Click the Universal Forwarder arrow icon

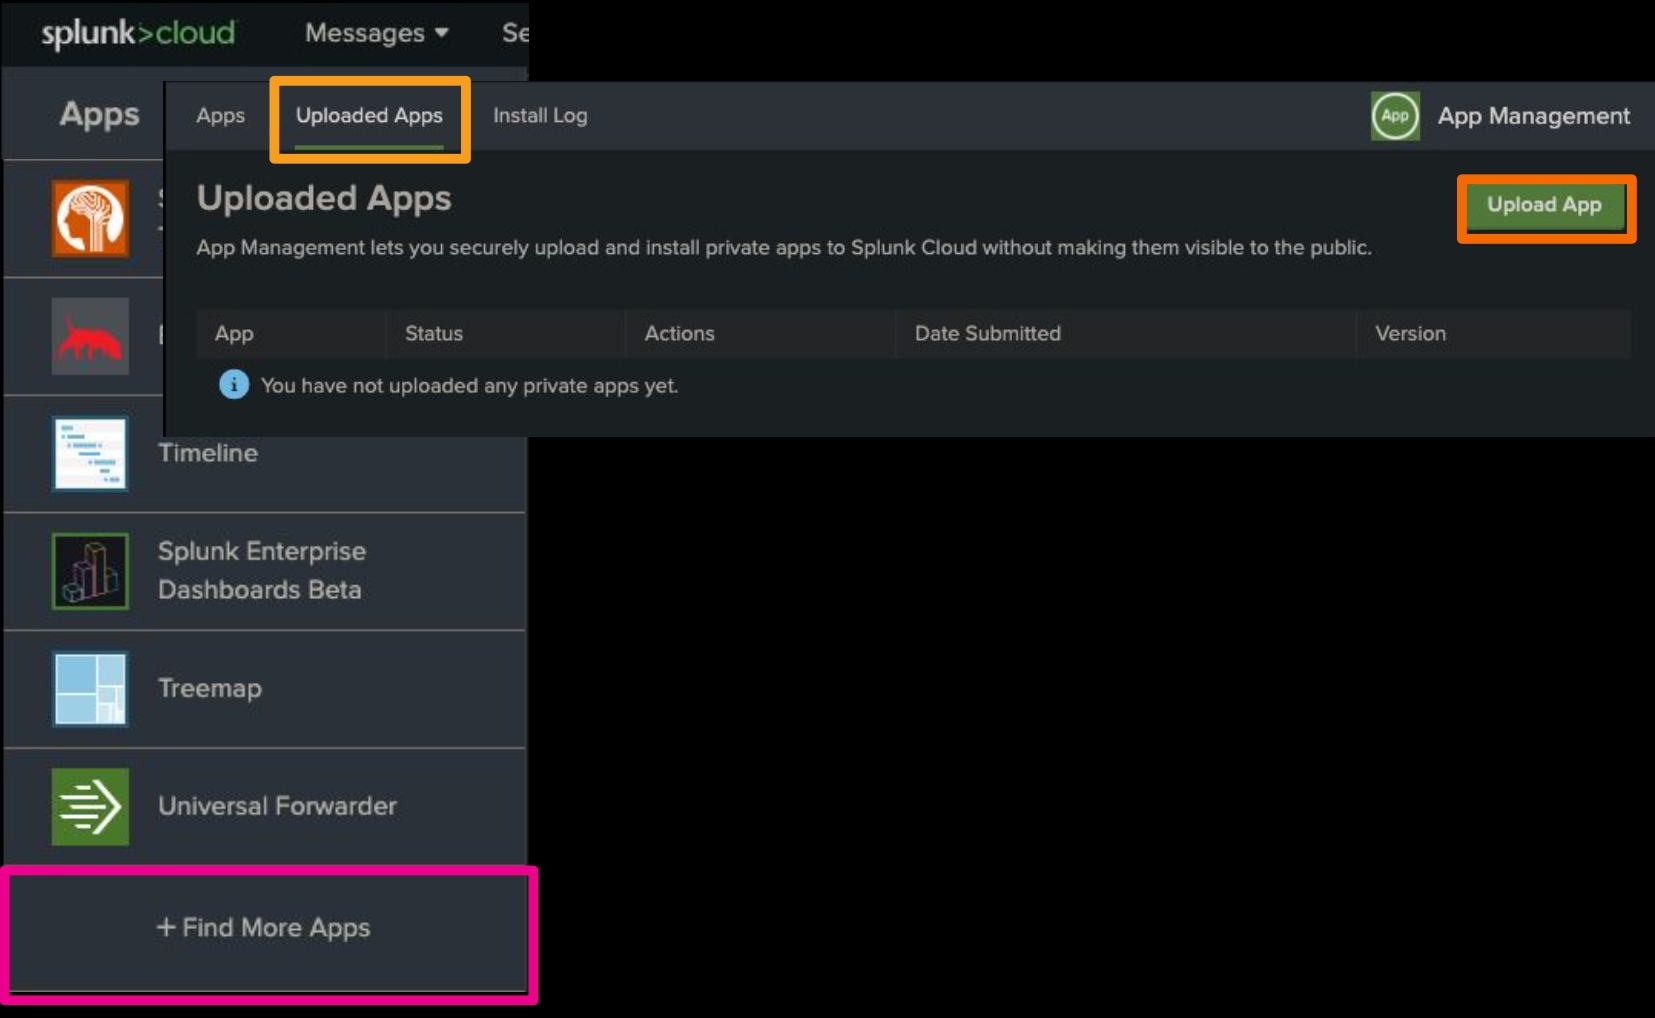(x=90, y=806)
